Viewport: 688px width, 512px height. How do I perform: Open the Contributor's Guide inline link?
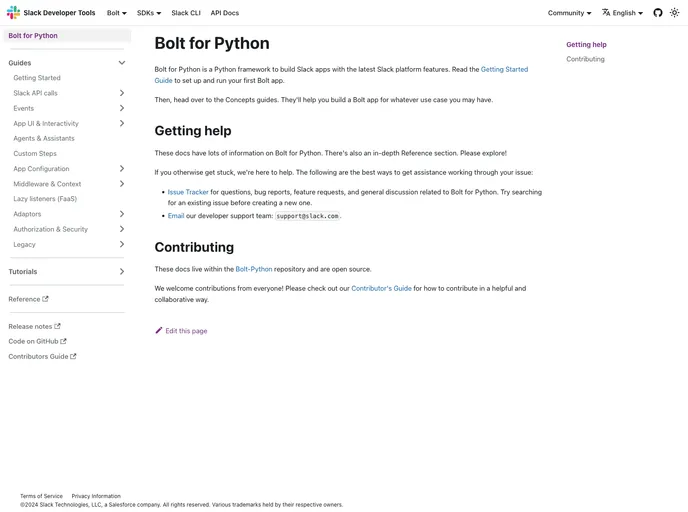point(381,288)
